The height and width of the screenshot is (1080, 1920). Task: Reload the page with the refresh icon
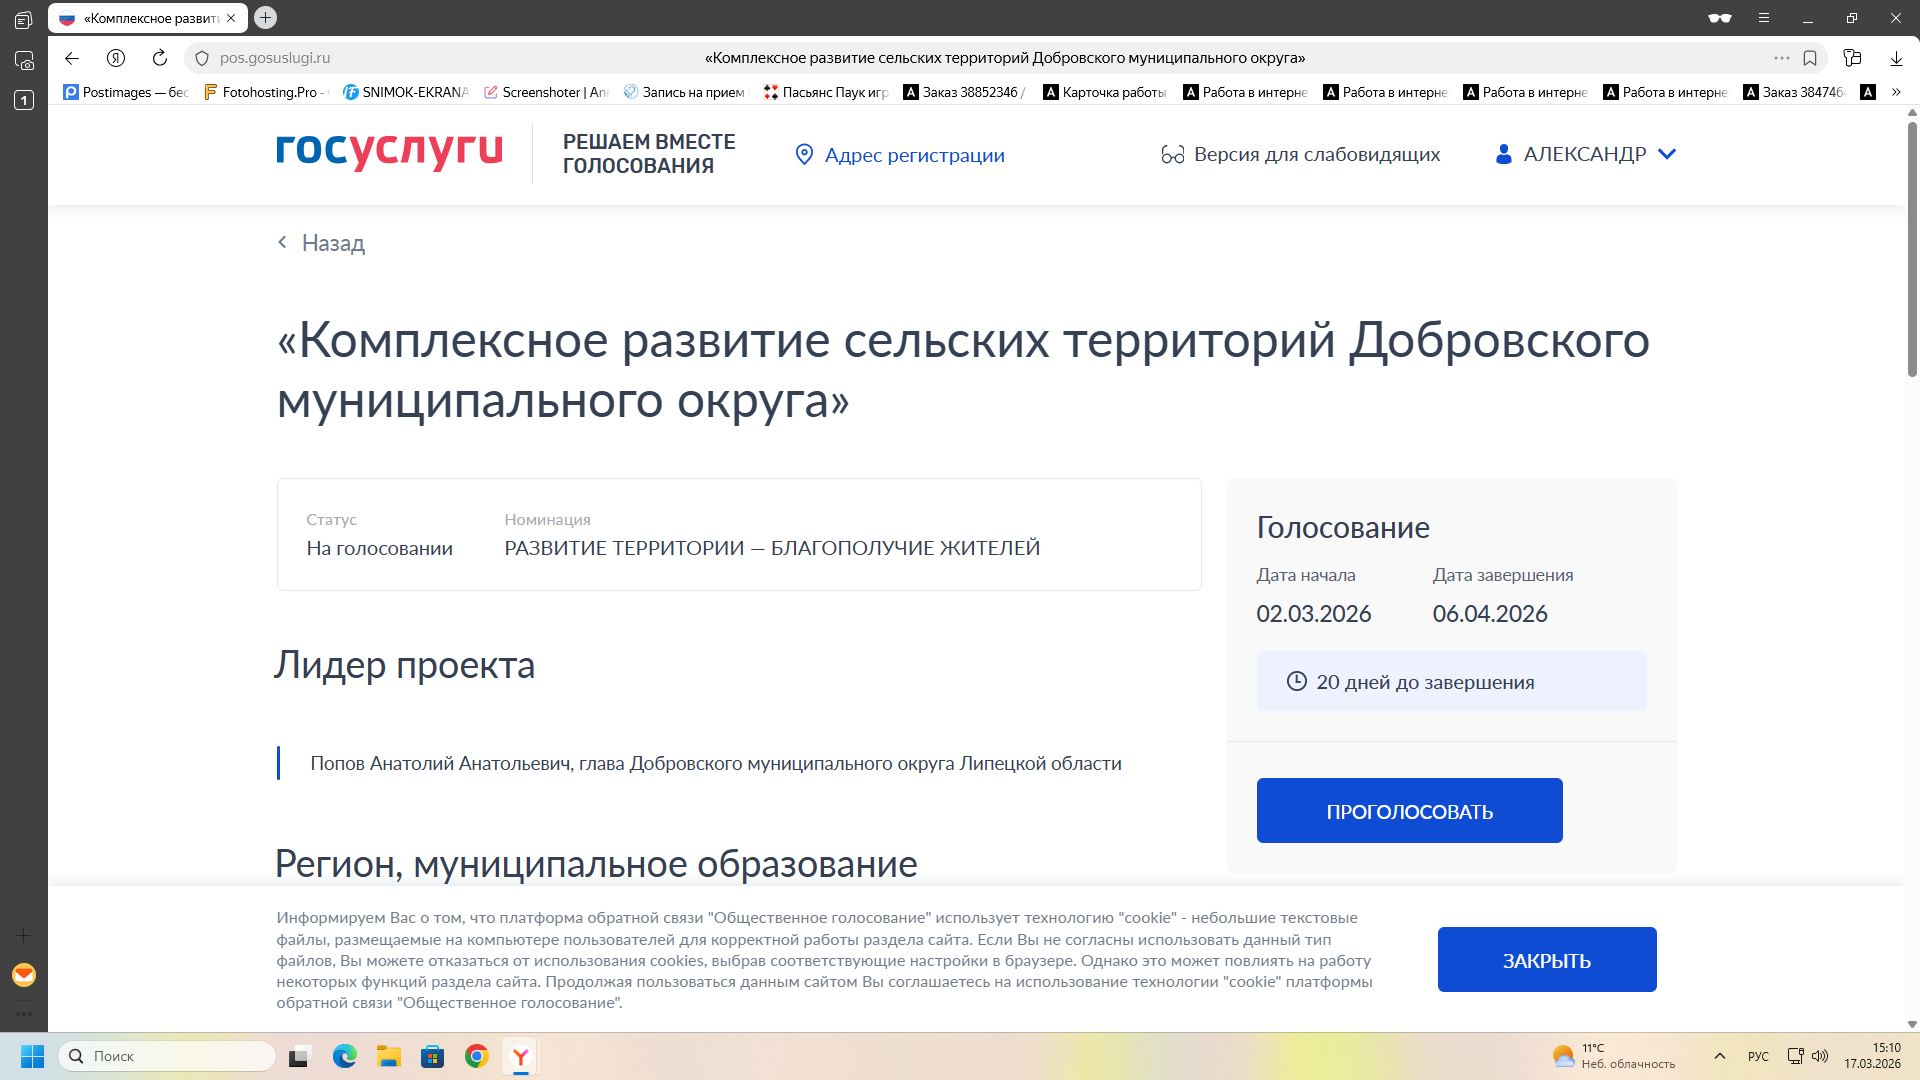160,58
